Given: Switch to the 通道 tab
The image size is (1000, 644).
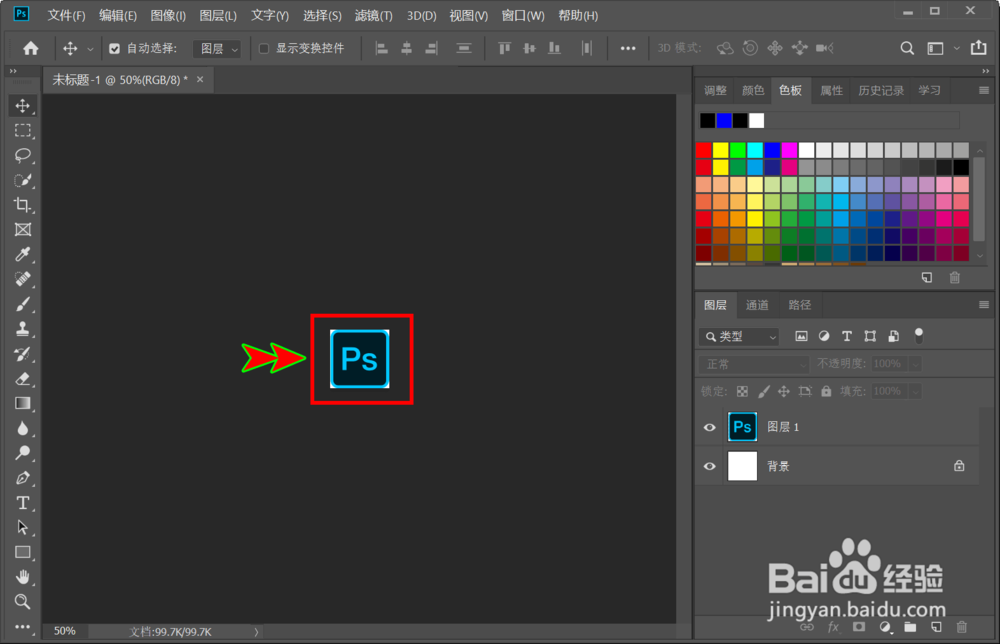Looking at the screenshot, I should click(x=757, y=305).
